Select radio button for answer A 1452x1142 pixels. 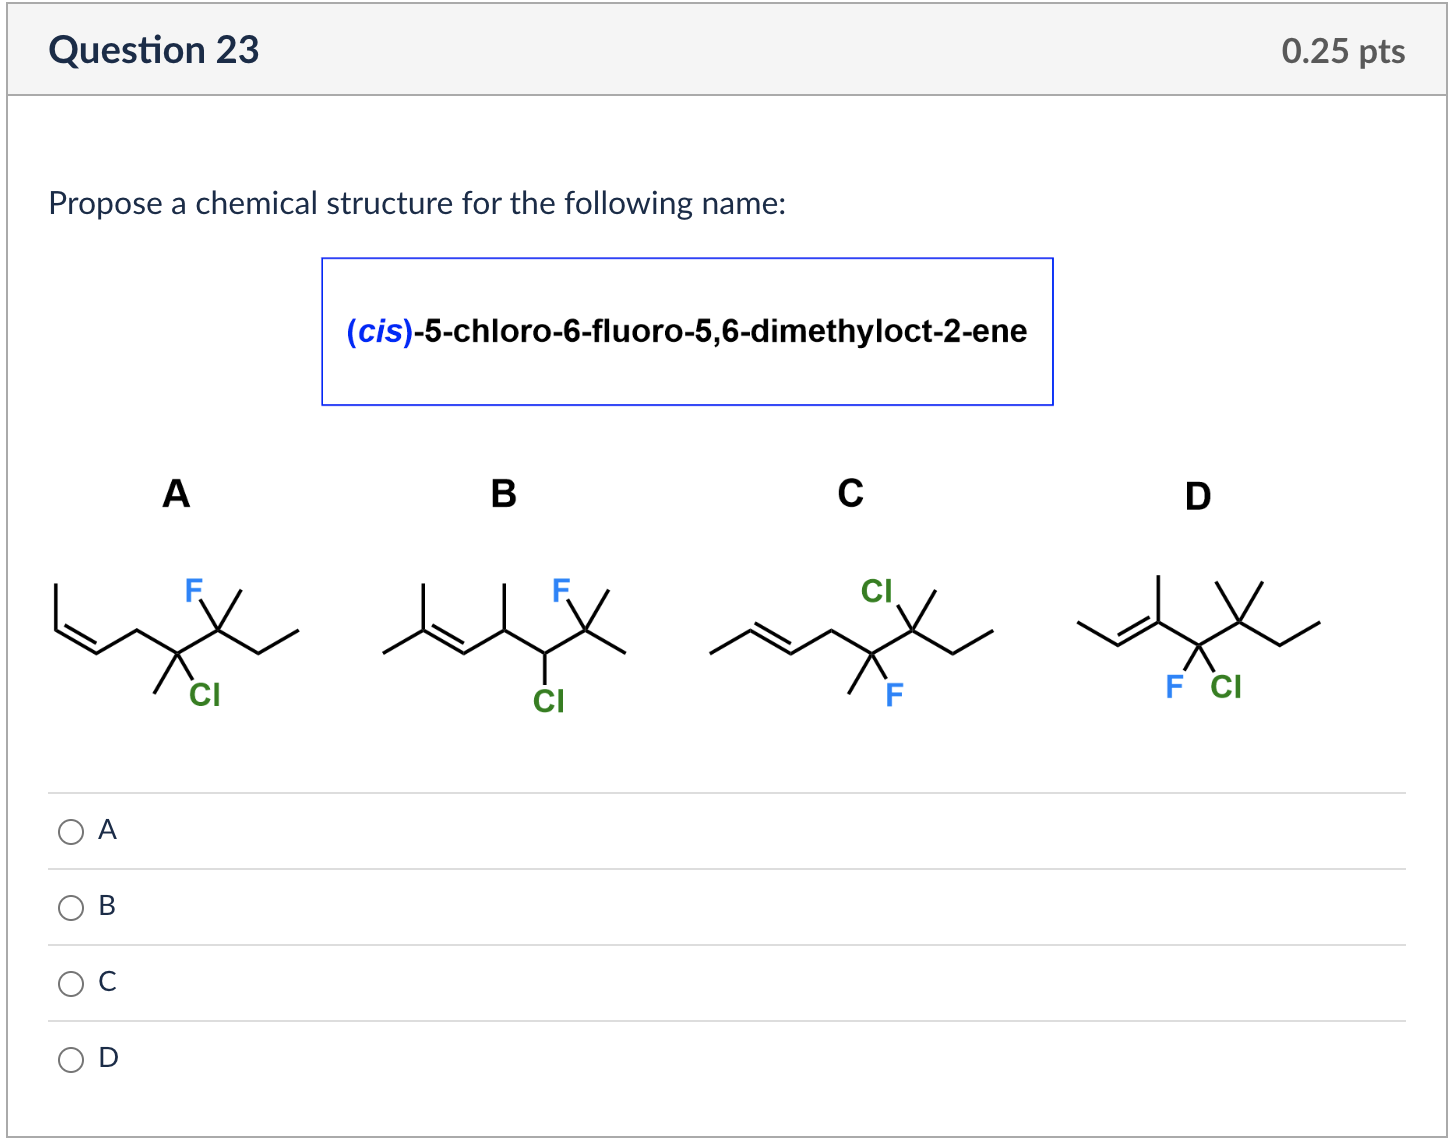click(70, 830)
